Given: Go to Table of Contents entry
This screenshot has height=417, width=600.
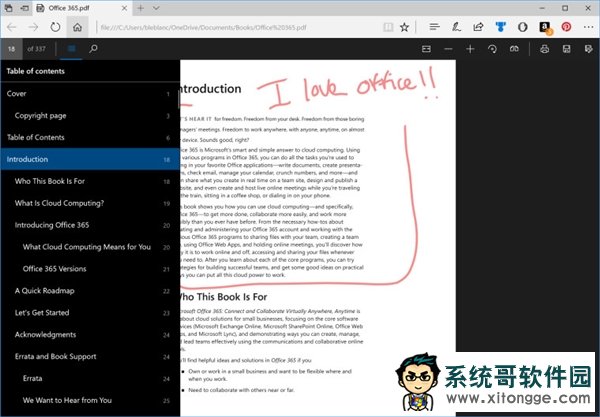Looking at the screenshot, I should [90, 137].
